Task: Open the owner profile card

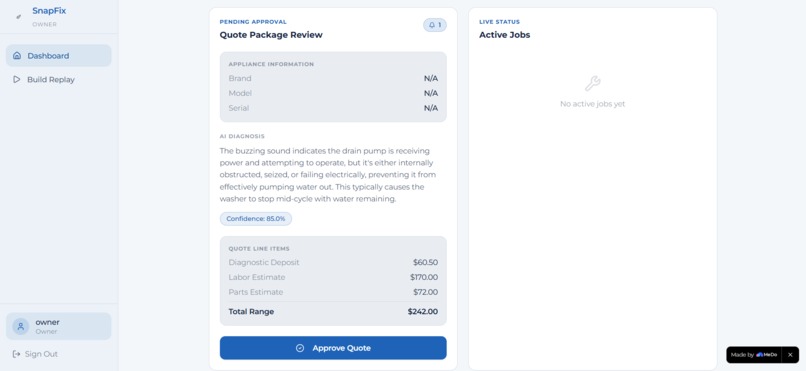Action: click(x=59, y=326)
